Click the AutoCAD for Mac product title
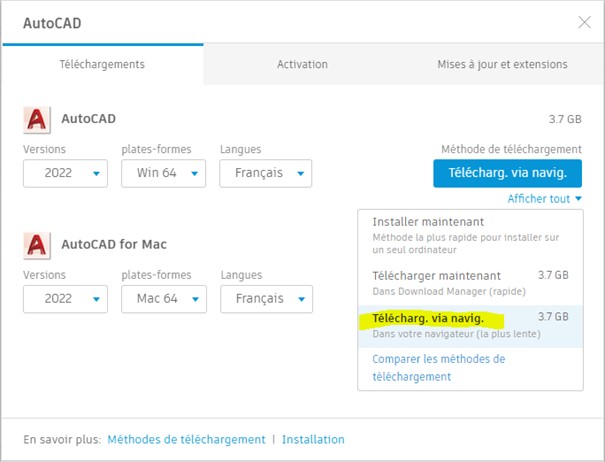Viewport: 605px width, 462px height. click(x=114, y=244)
